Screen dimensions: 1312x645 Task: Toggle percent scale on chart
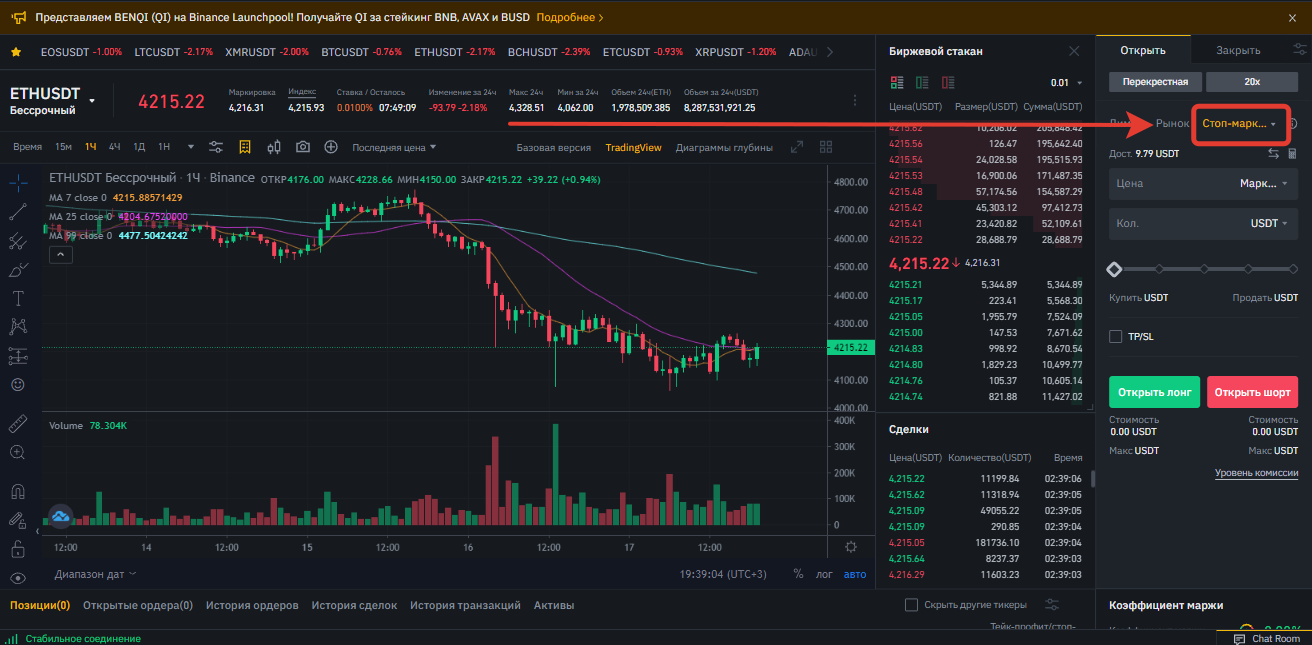[798, 574]
